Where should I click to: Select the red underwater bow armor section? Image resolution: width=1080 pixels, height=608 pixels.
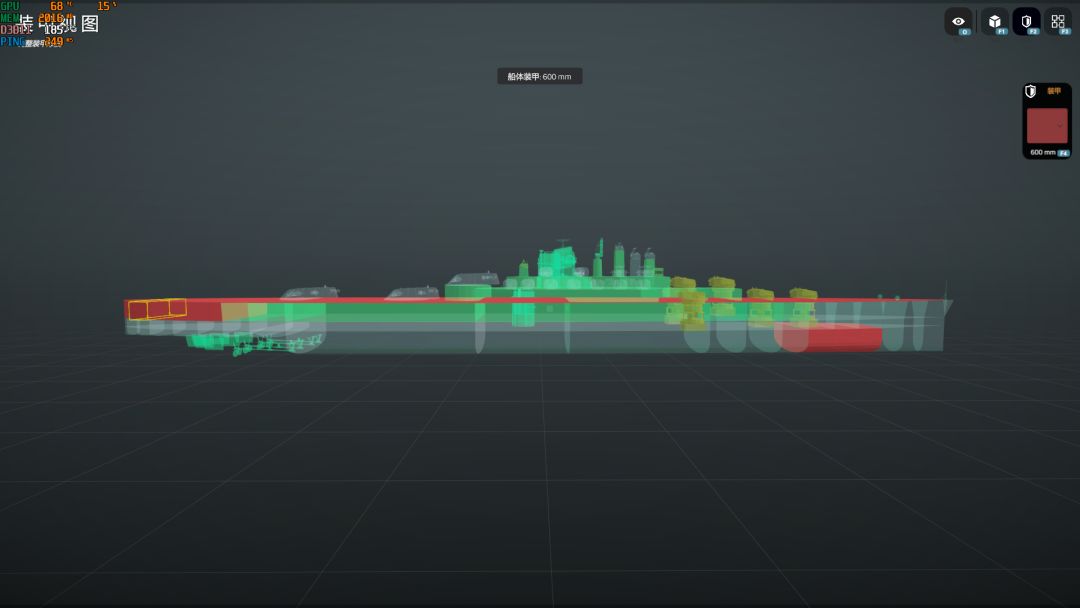click(829, 337)
